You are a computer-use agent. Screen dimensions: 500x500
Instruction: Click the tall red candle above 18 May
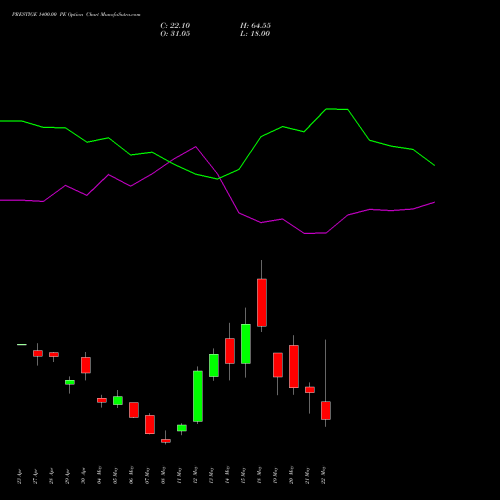(x=262, y=303)
